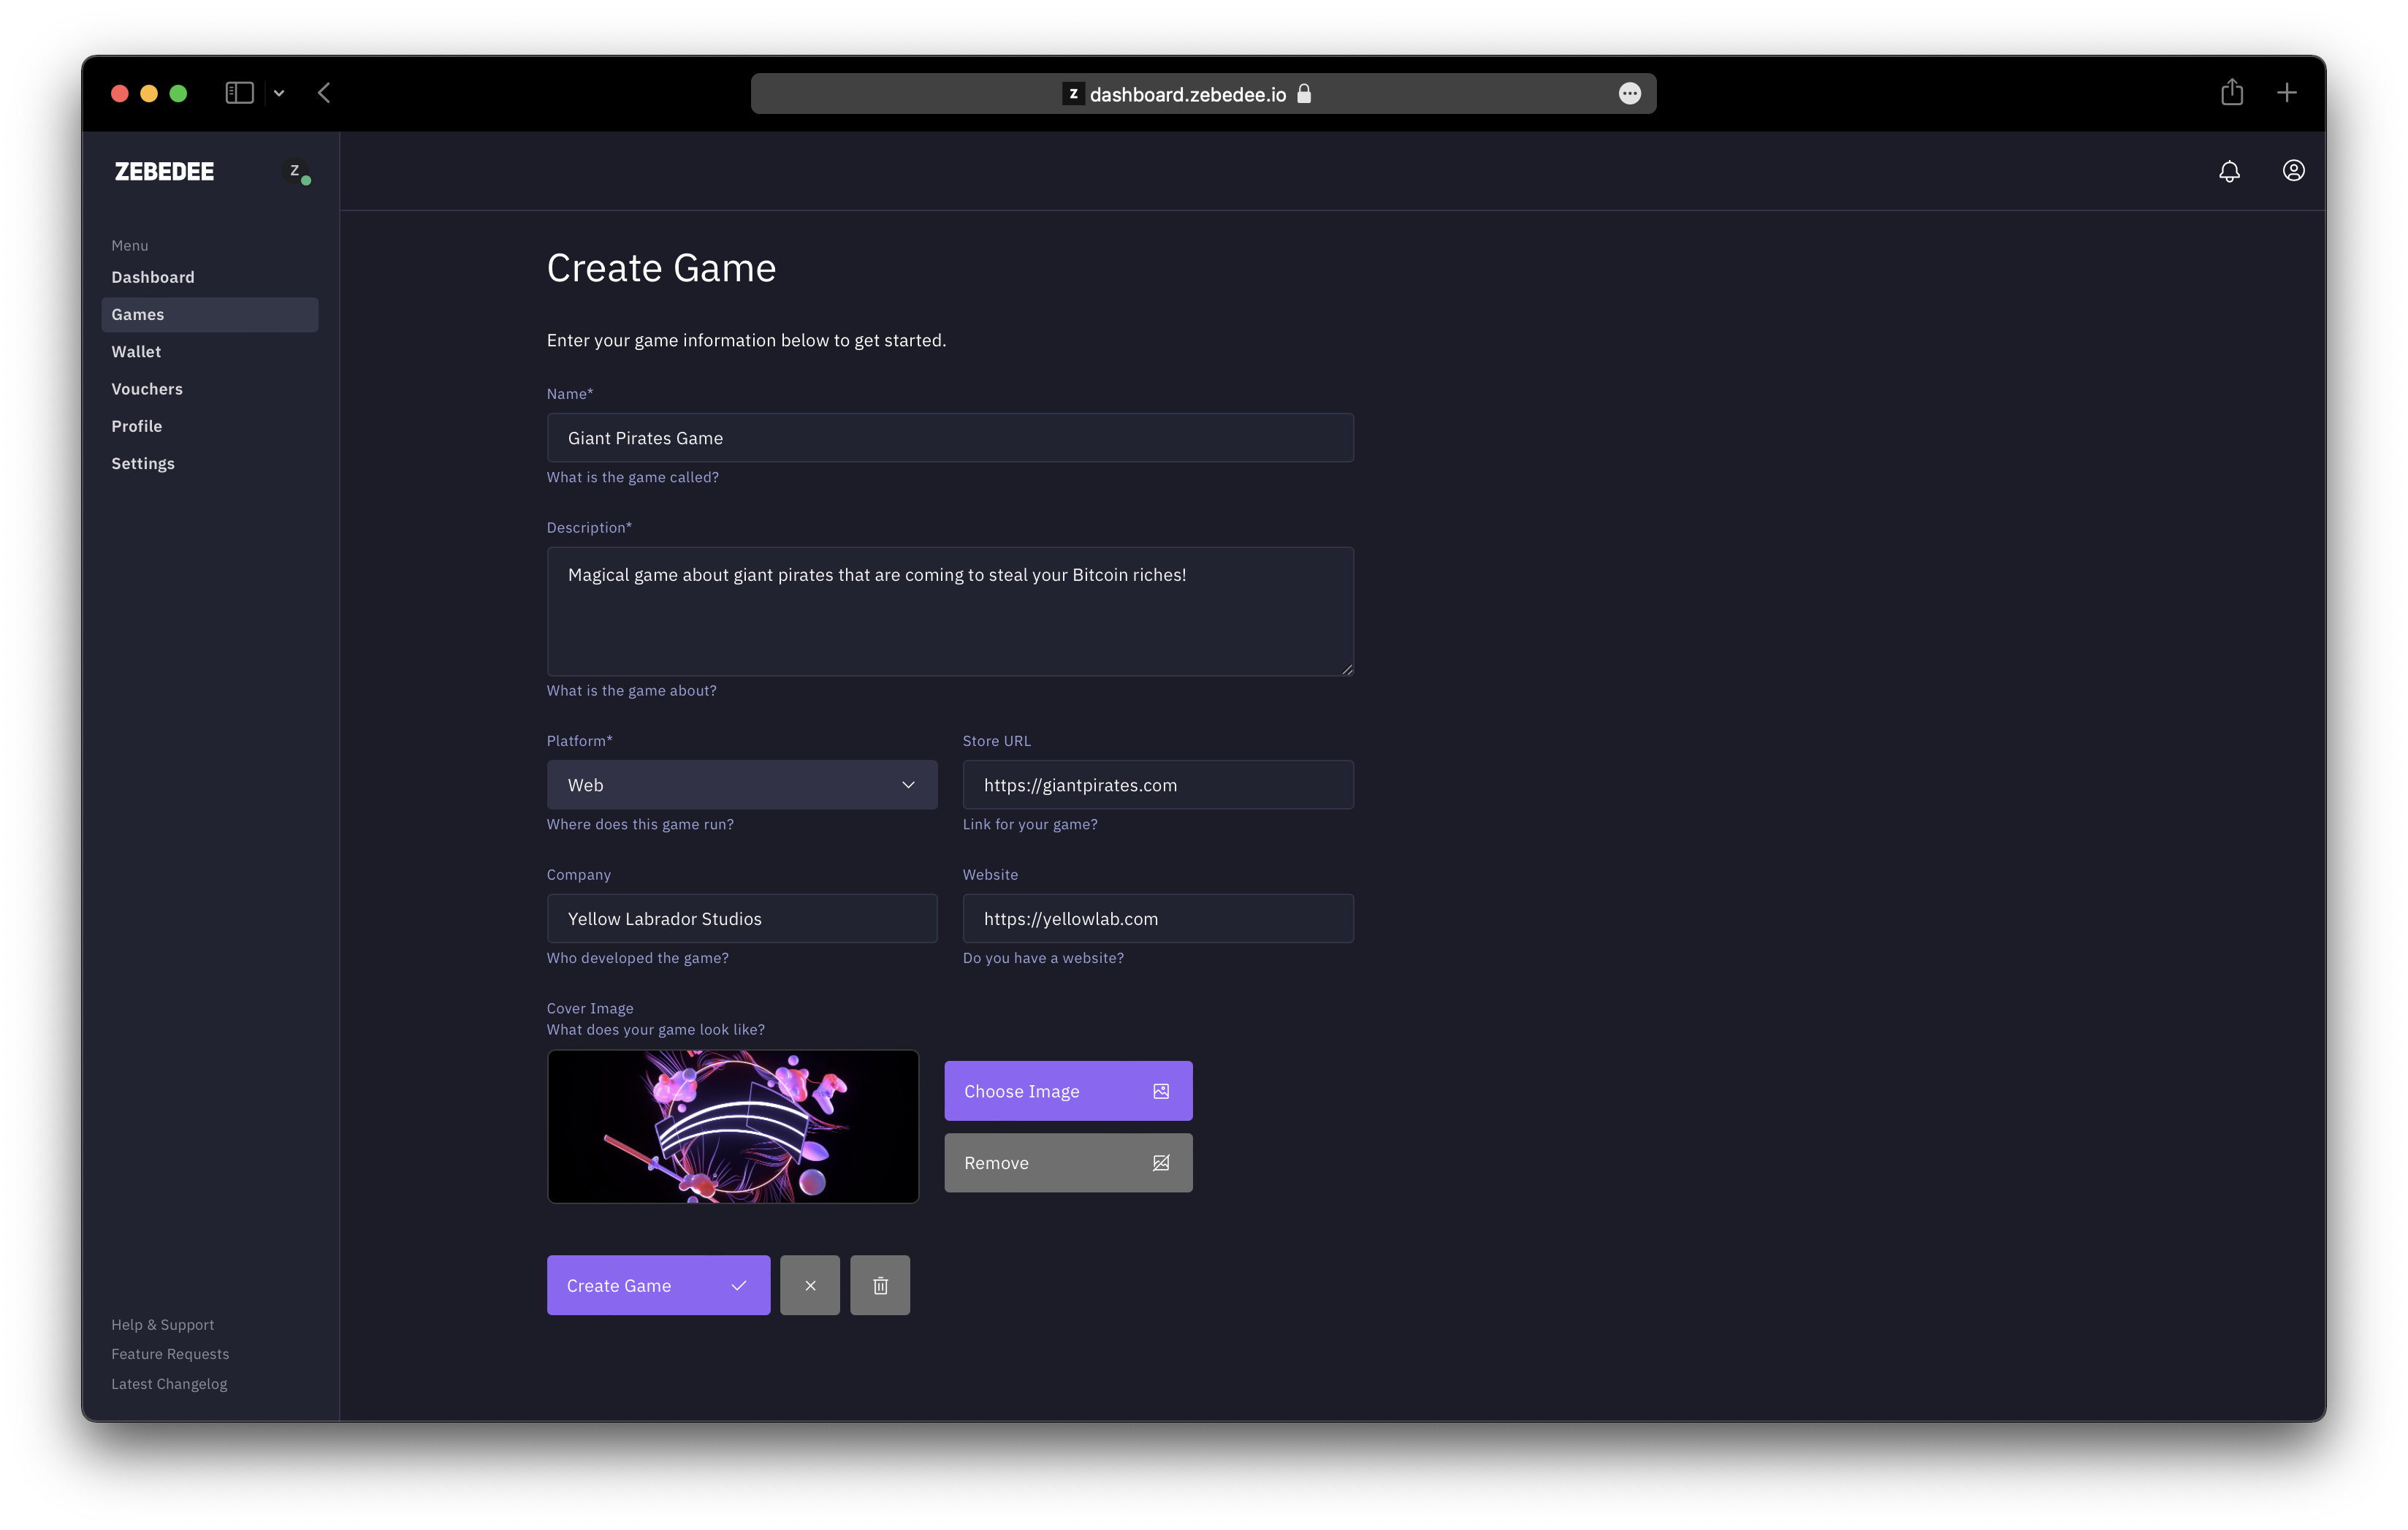
Task: Click the back navigation arrow button
Action: [324, 93]
